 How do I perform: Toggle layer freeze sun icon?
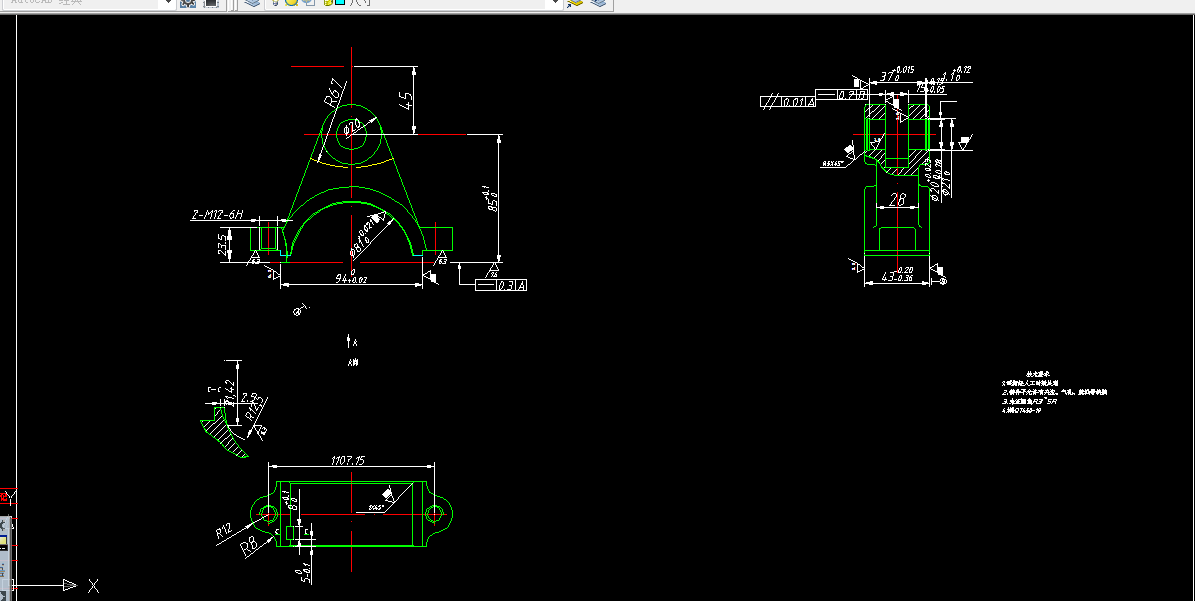pyautogui.click(x=291, y=3)
